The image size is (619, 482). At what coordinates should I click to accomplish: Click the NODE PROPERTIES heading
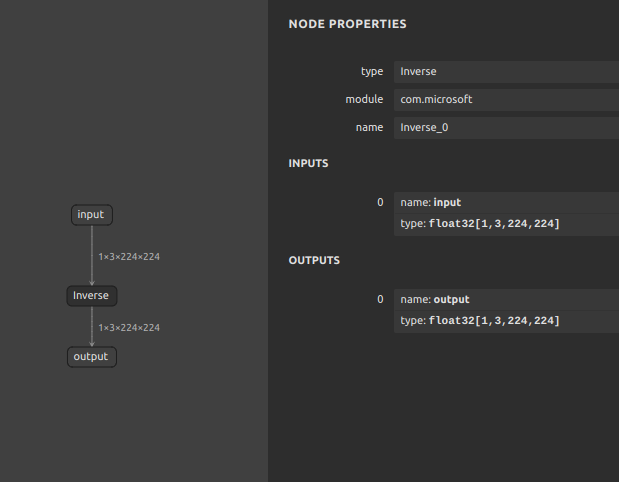(x=347, y=24)
